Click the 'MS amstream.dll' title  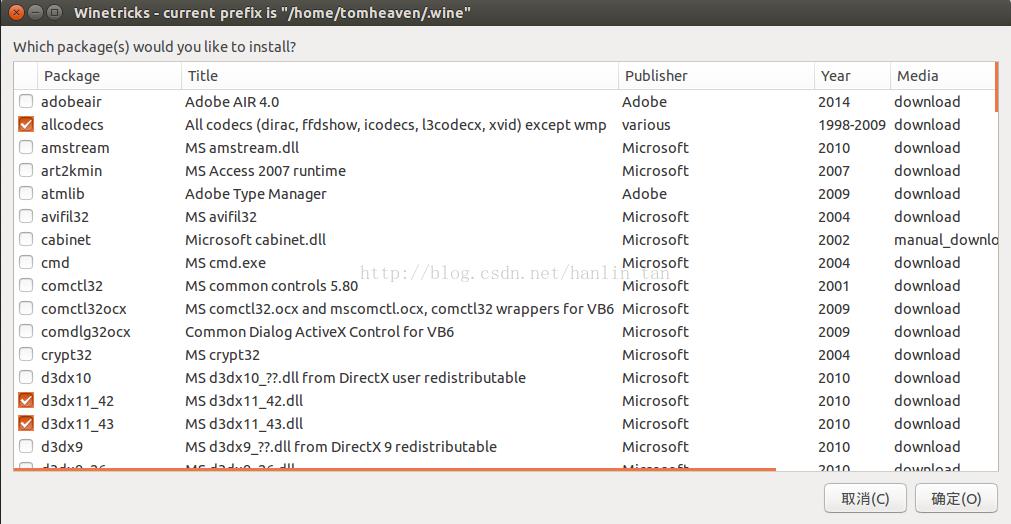click(x=242, y=148)
